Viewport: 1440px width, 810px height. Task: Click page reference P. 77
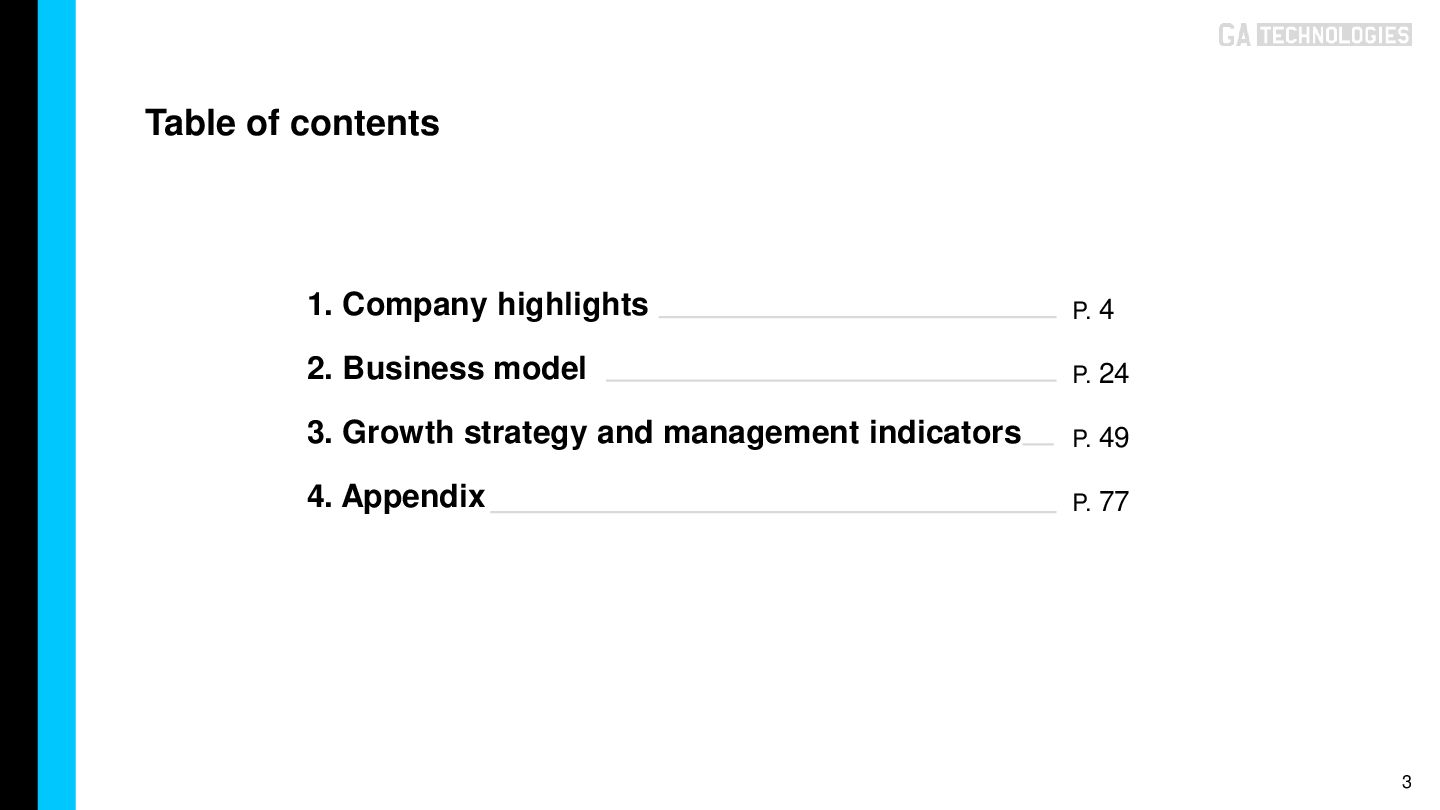[x=1100, y=502]
